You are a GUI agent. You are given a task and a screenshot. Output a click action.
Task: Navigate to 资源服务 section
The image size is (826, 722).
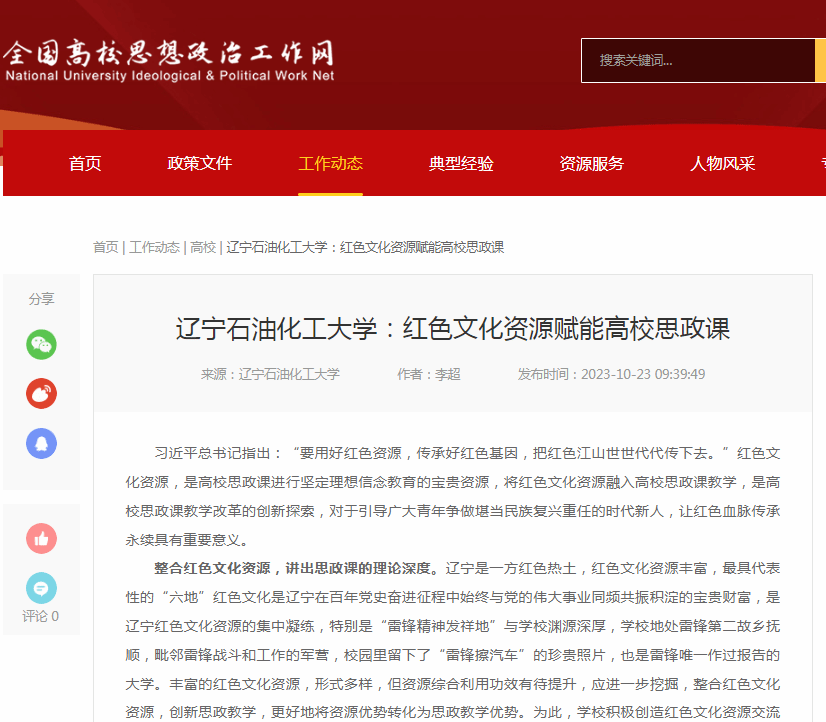click(x=591, y=164)
